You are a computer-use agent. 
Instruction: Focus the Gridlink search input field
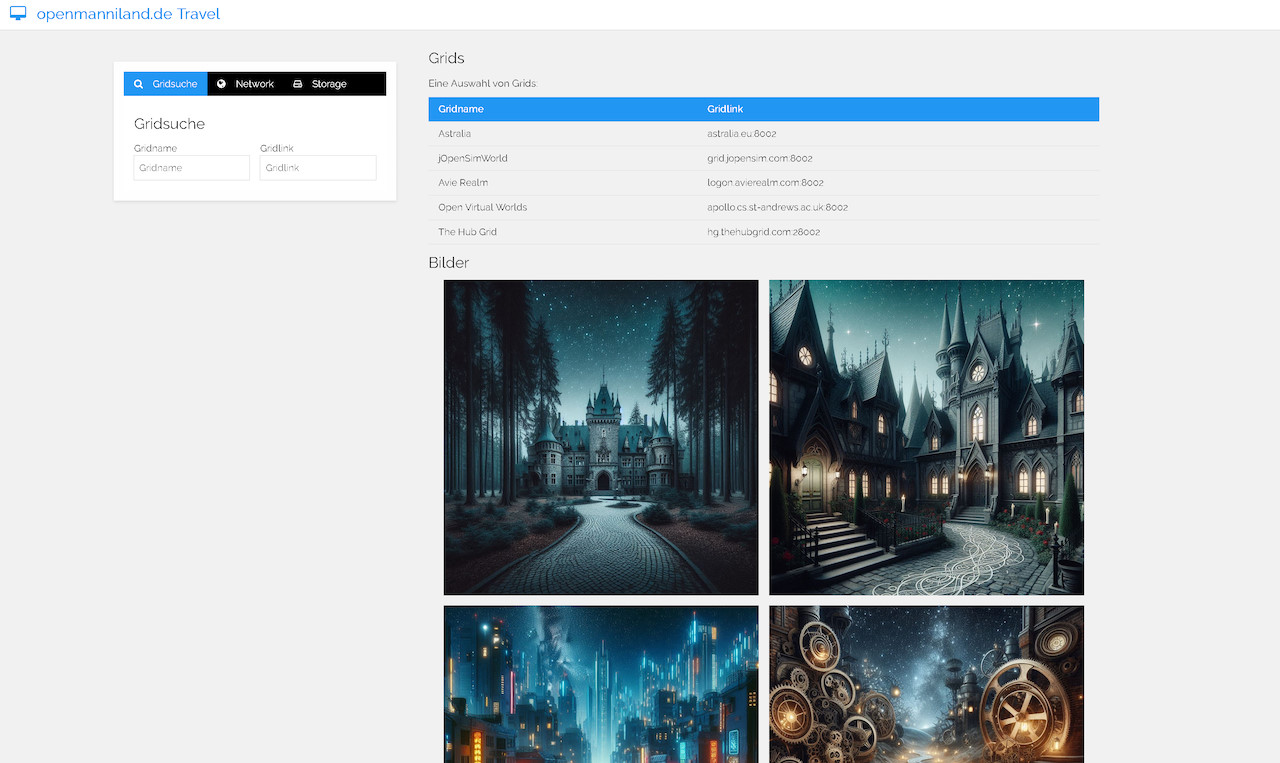click(318, 168)
